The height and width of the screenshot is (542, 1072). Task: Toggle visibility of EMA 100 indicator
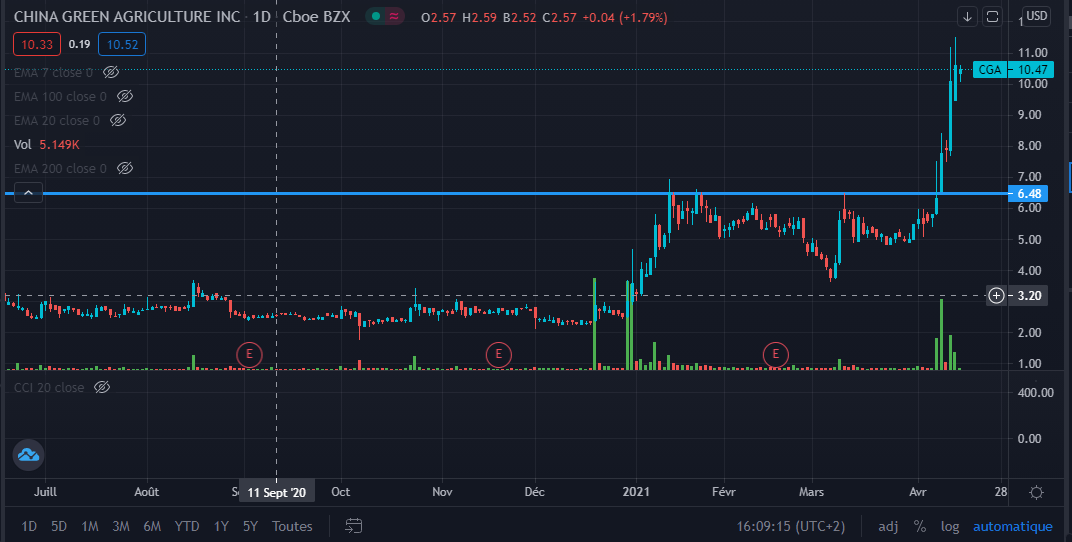[x=124, y=96]
